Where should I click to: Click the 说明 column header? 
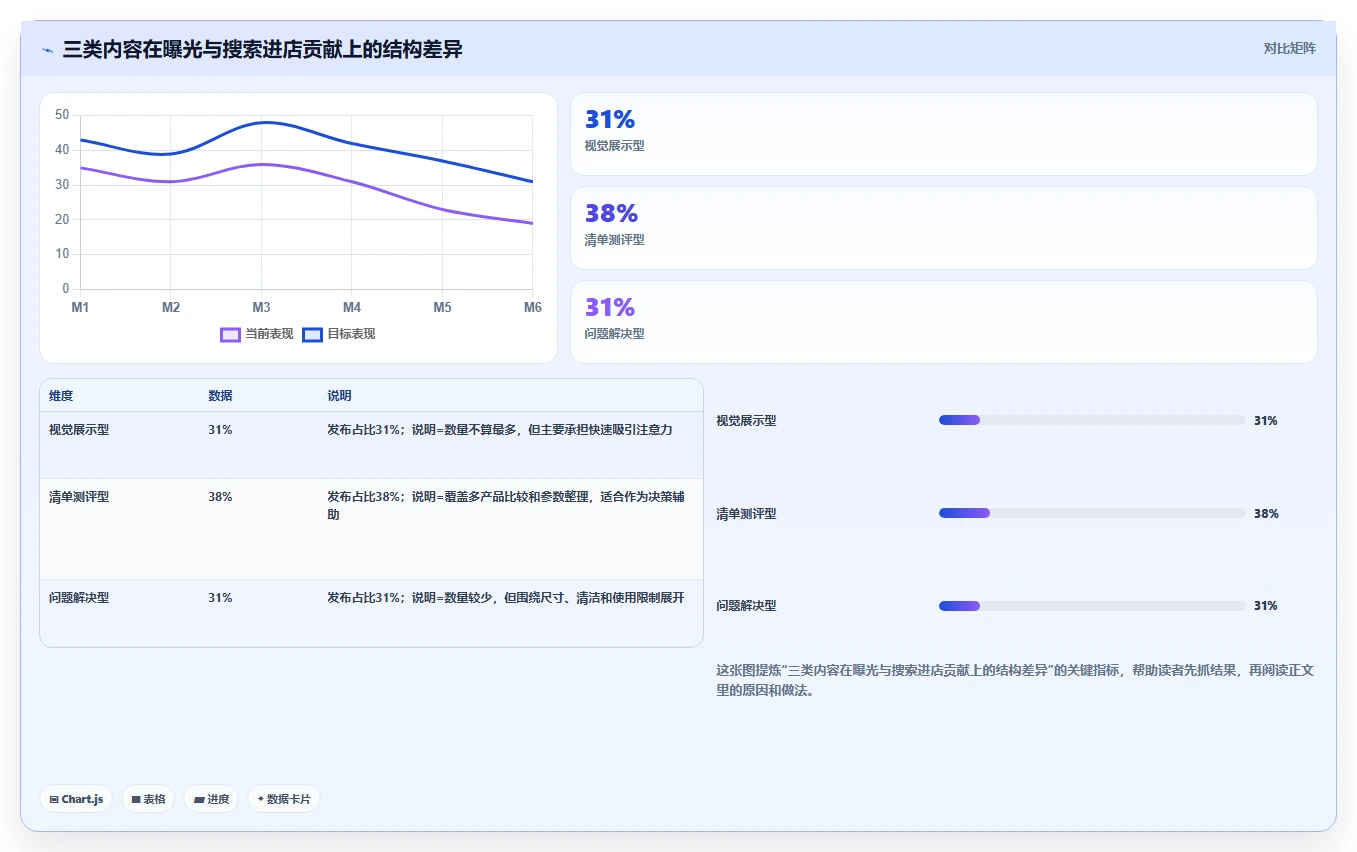(339, 396)
